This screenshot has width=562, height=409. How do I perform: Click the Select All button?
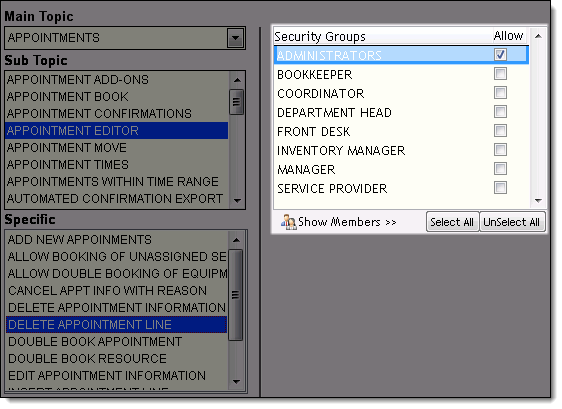[452, 222]
